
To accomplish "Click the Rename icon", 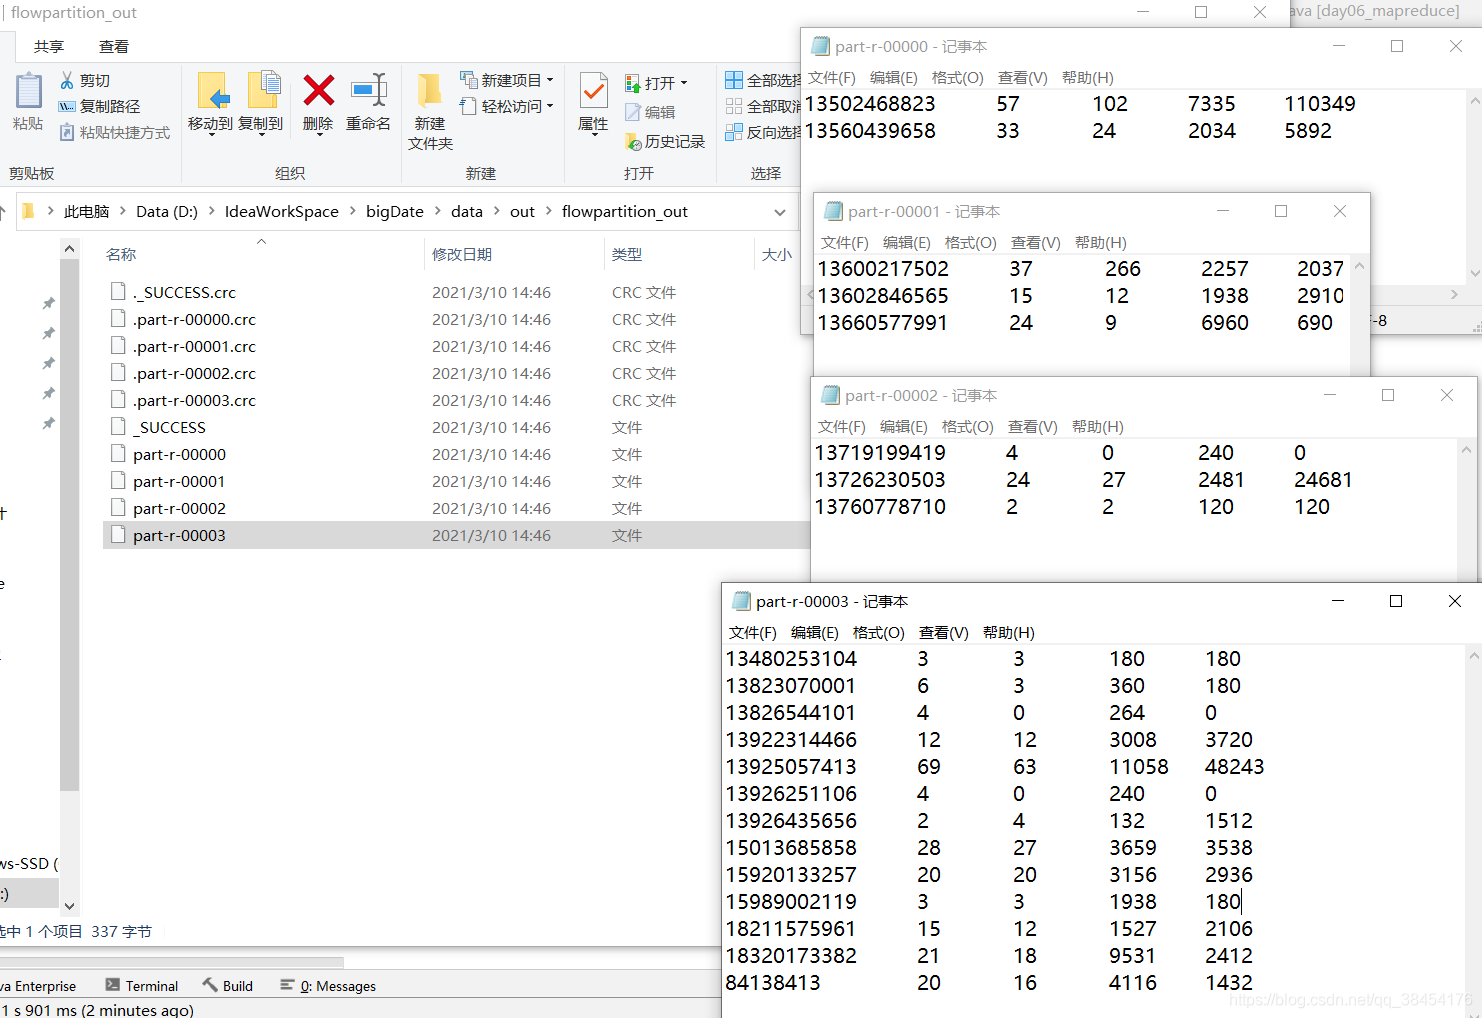I will tap(369, 90).
